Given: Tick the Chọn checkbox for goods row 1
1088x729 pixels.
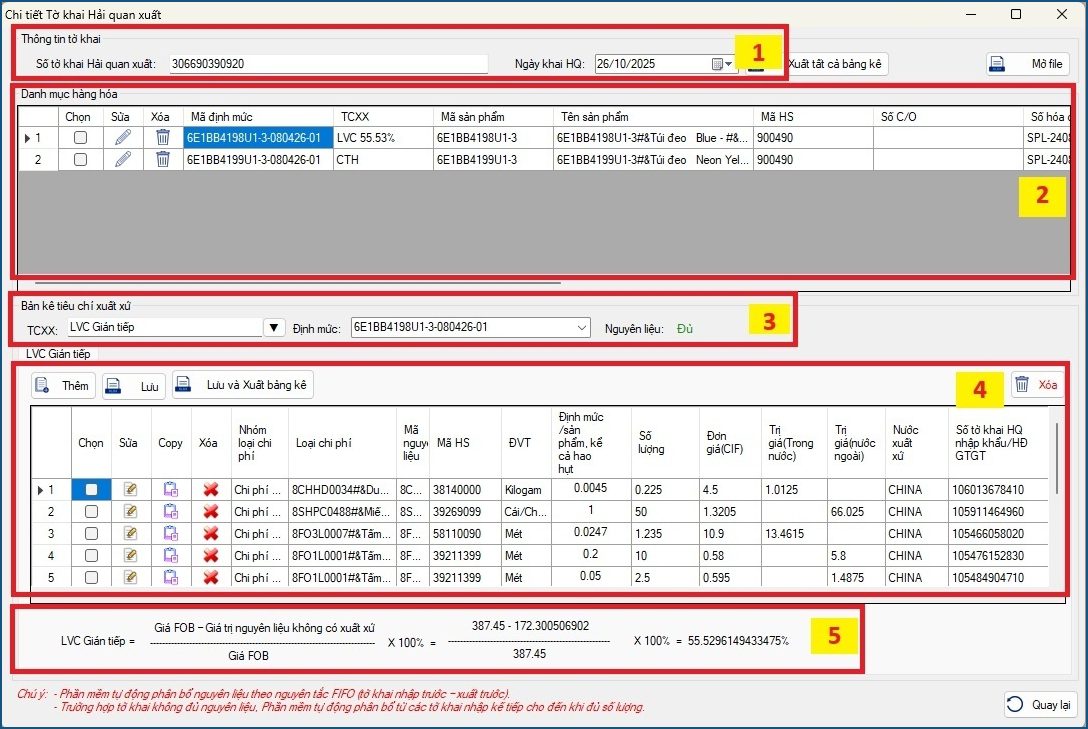Looking at the screenshot, I should tap(80, 138).
